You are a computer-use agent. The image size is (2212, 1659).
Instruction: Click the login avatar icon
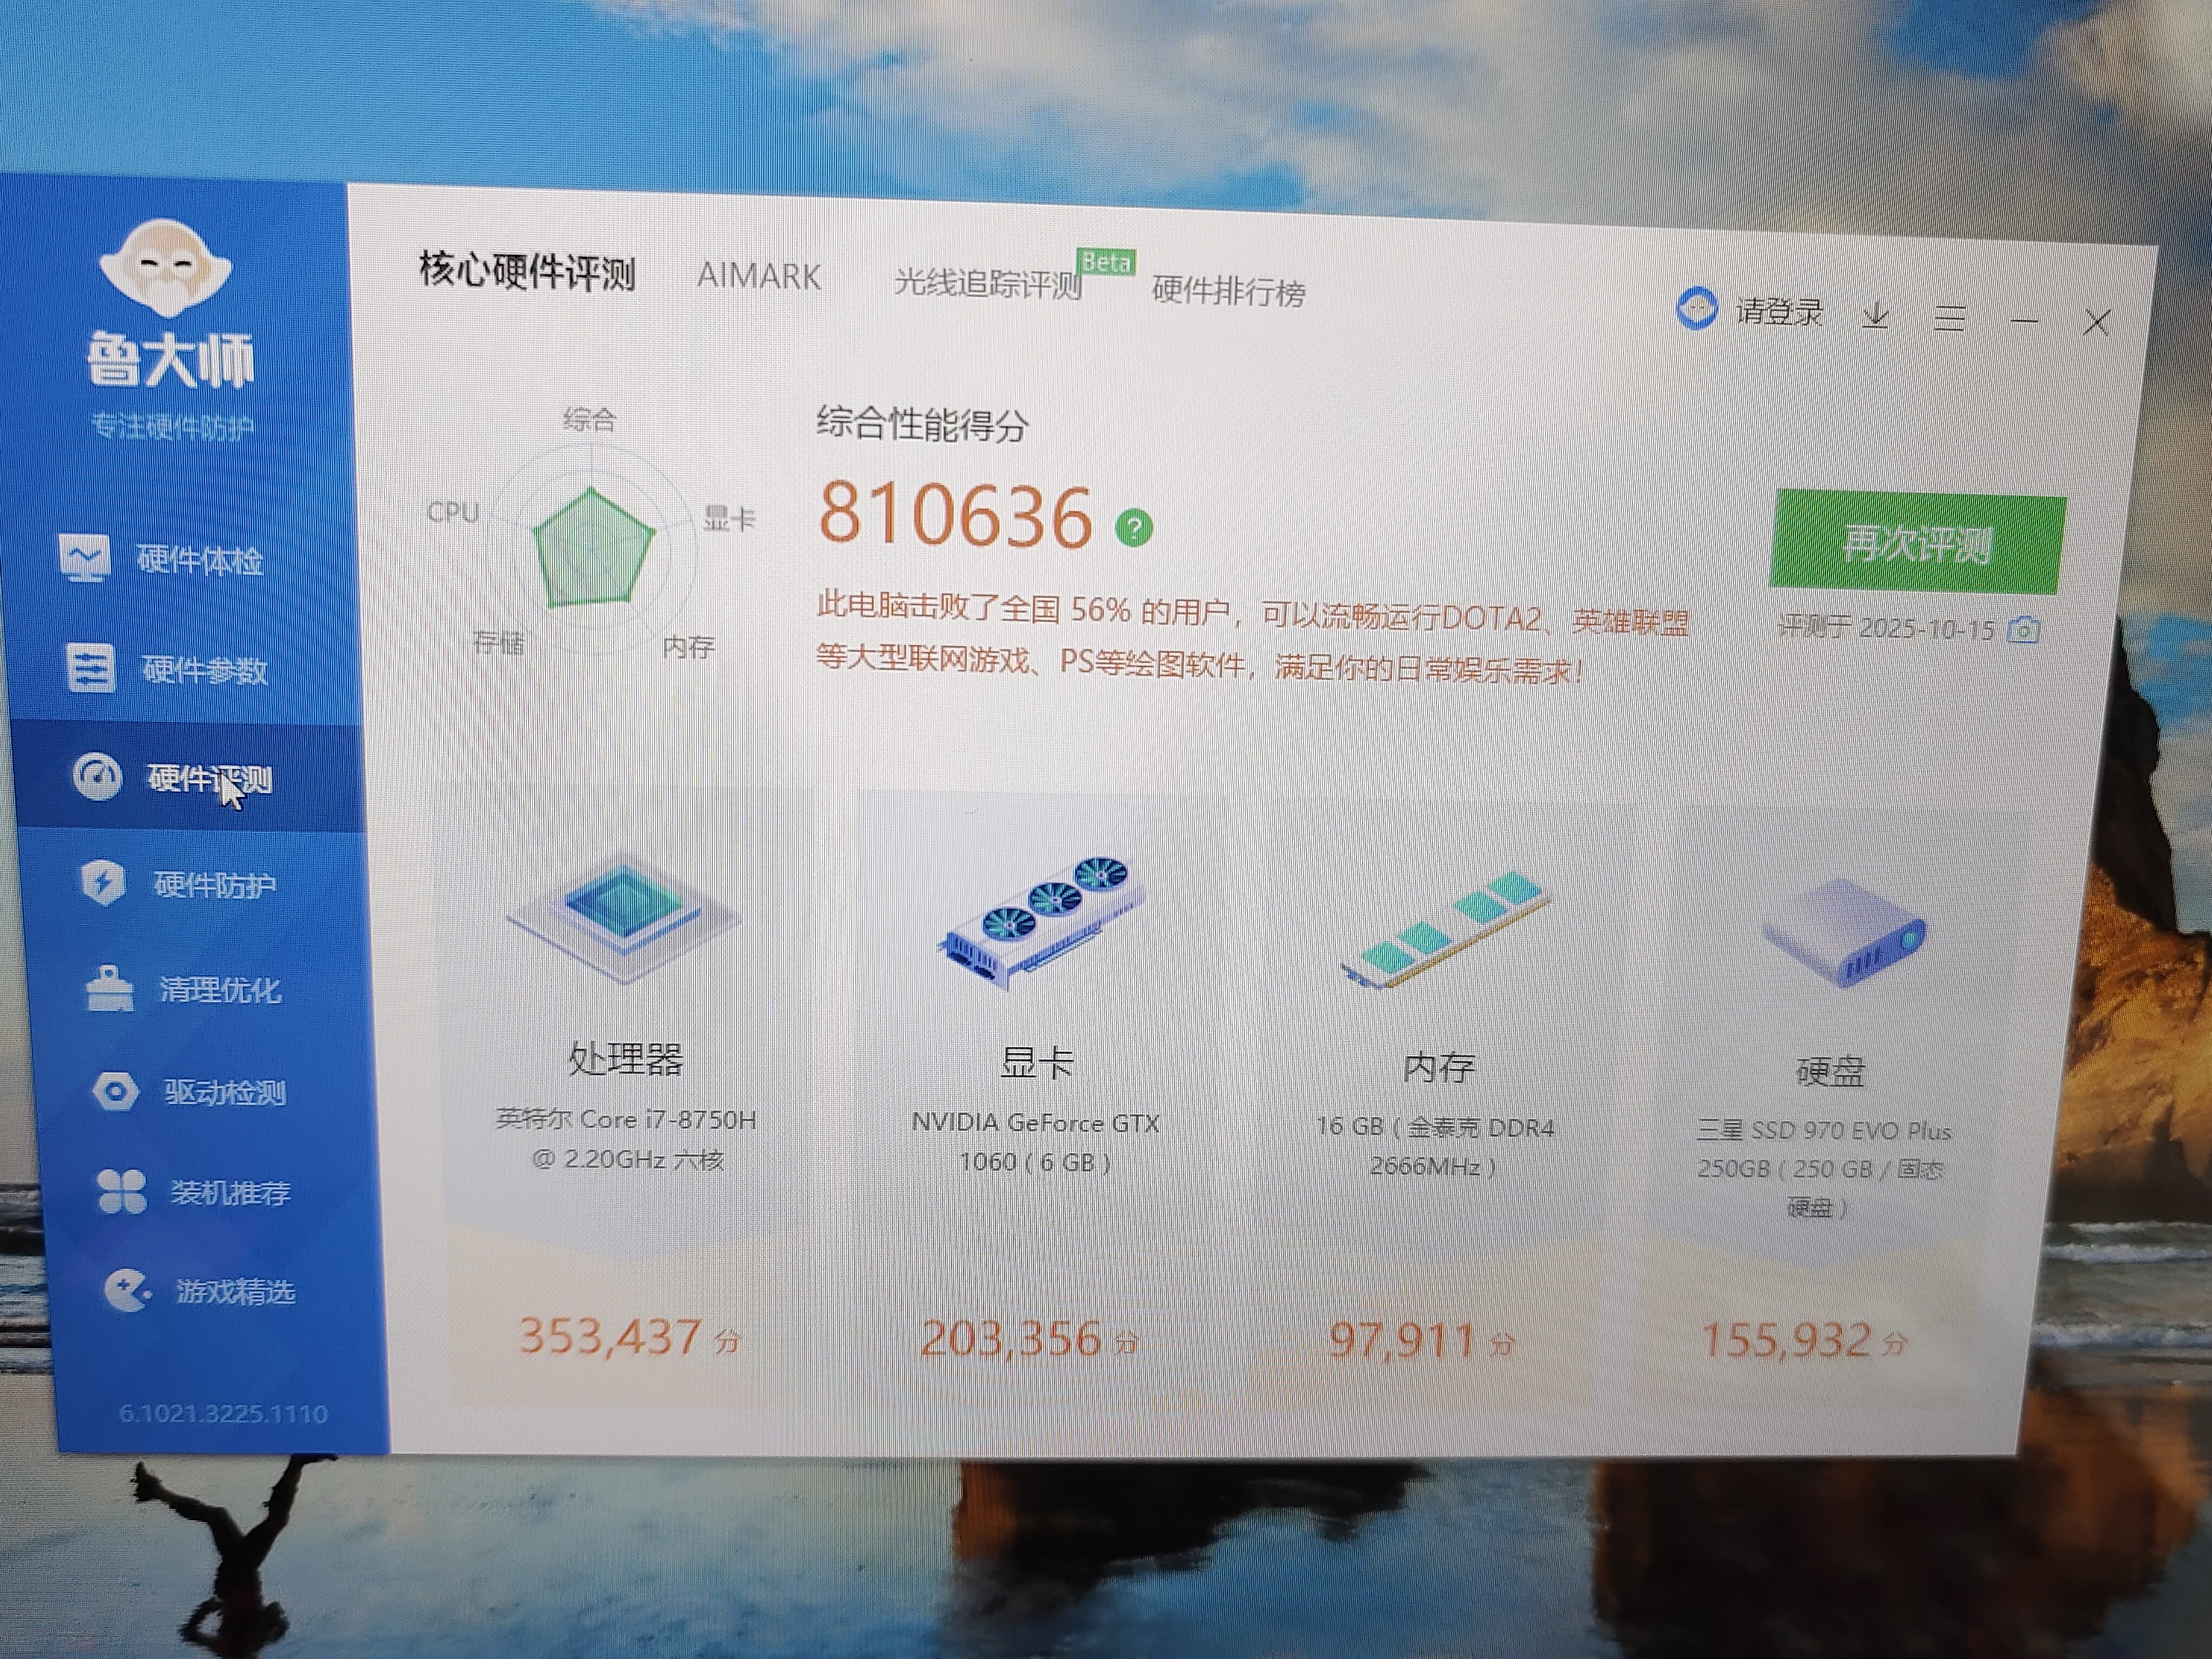[1696, 307]
